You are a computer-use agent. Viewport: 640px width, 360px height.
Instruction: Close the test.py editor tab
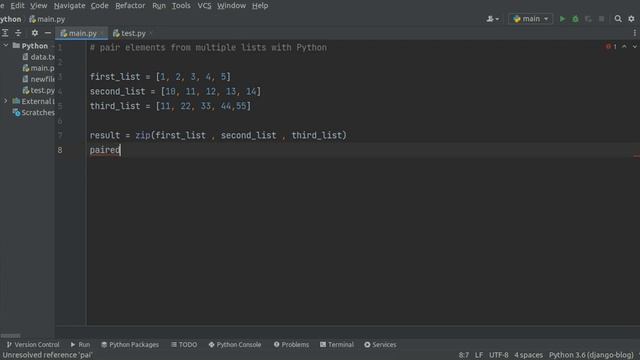click(x=151, y=33)
